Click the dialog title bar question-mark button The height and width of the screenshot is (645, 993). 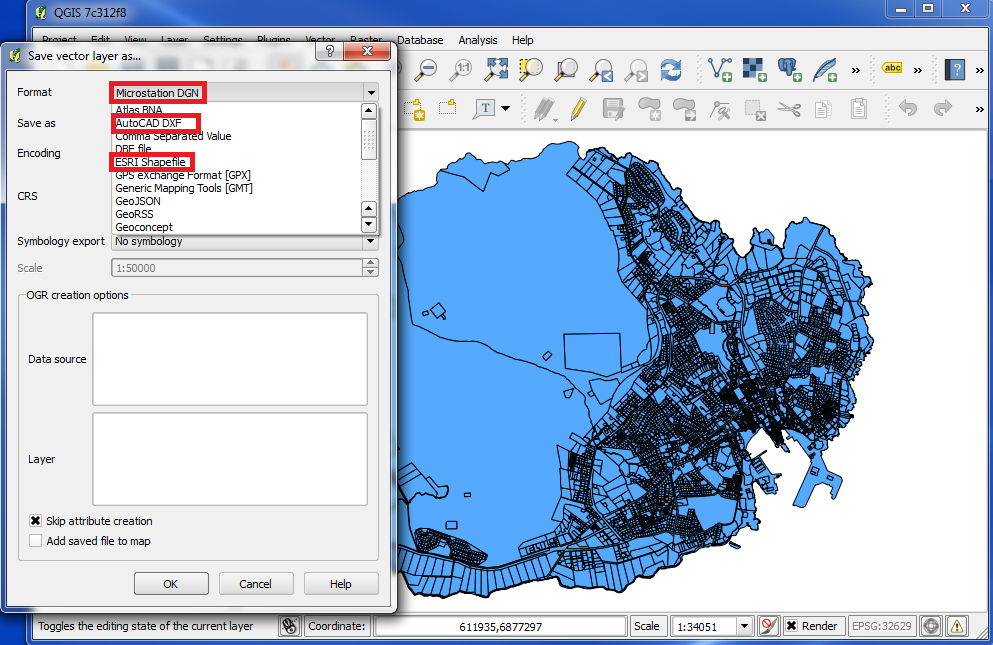[x=329, y=51]
